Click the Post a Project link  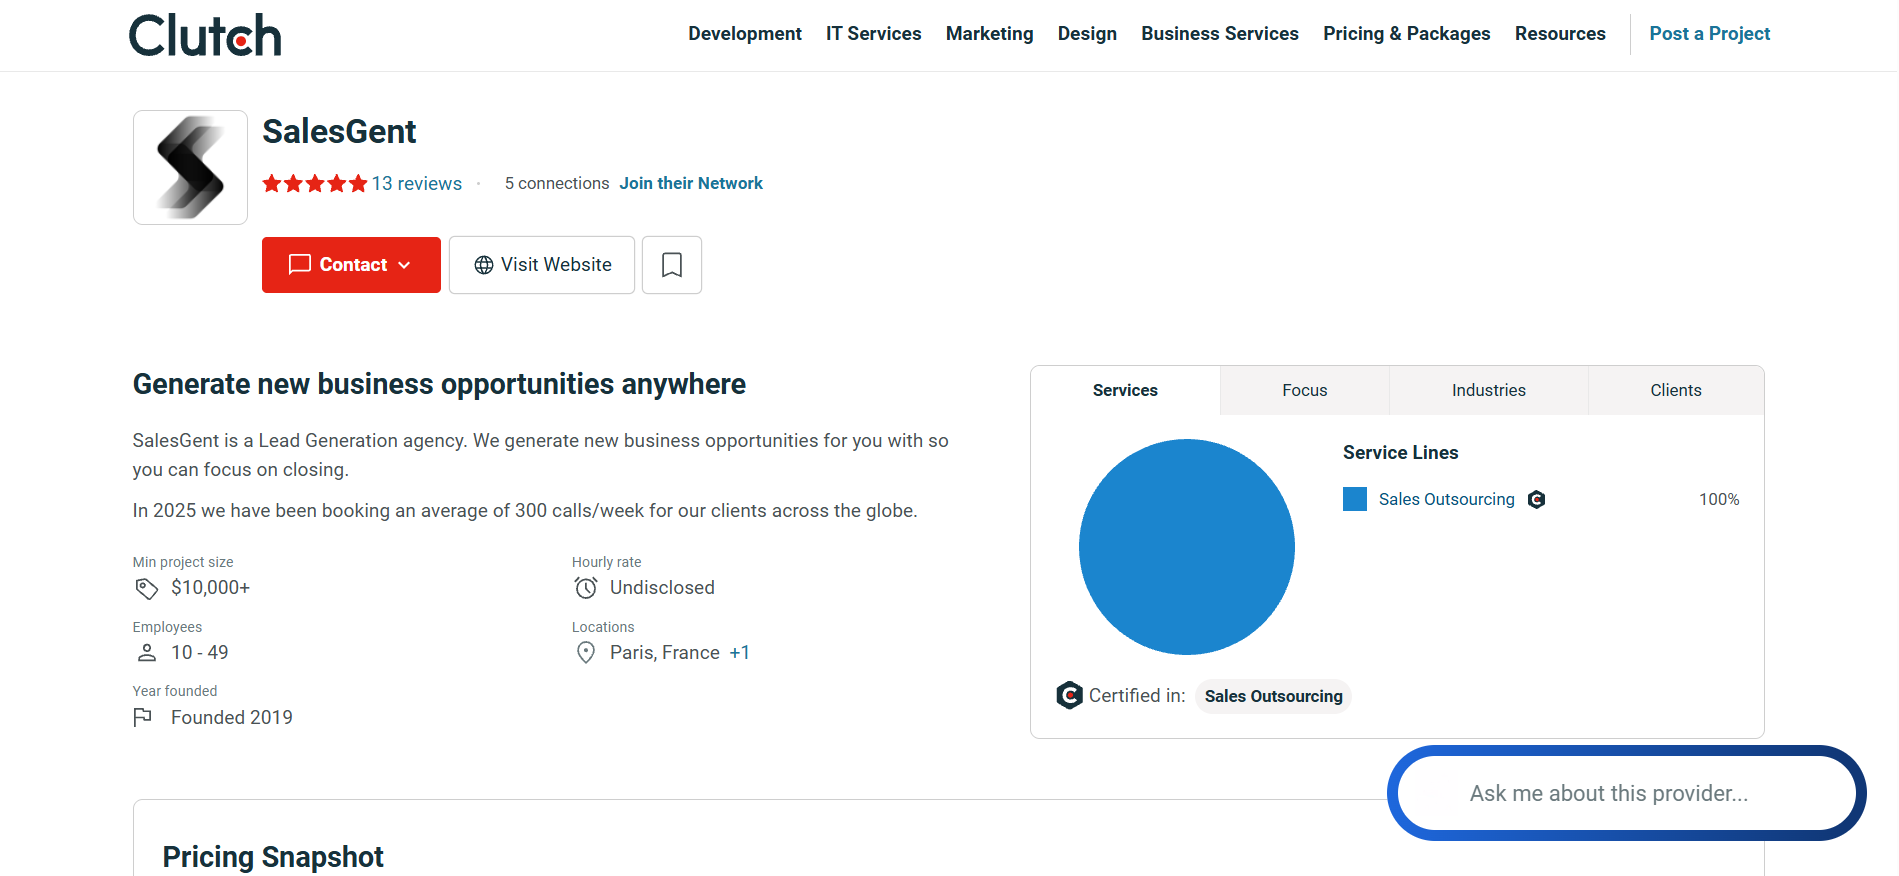pos(1710,34)
